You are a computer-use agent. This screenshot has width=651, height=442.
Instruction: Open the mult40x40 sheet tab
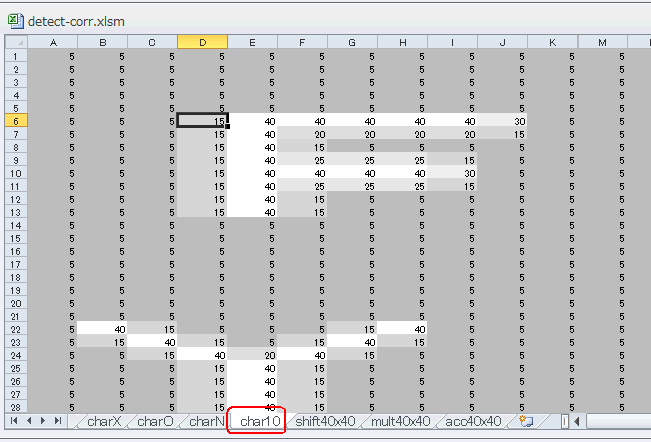pos(400,421)
